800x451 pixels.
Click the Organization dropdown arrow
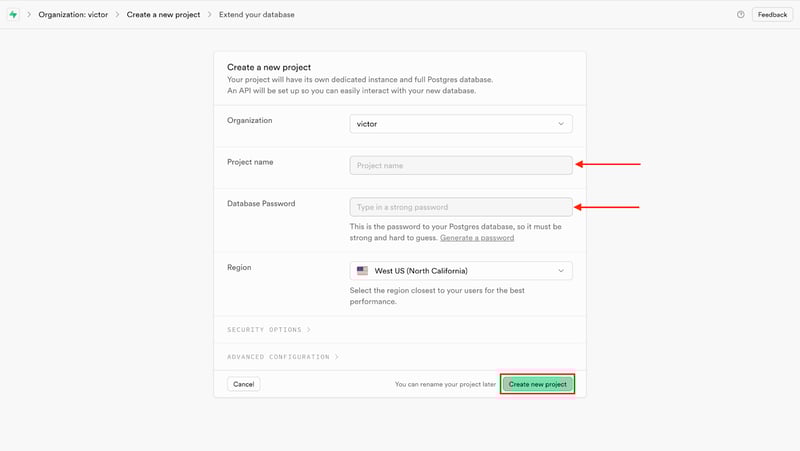pos(561,124)
